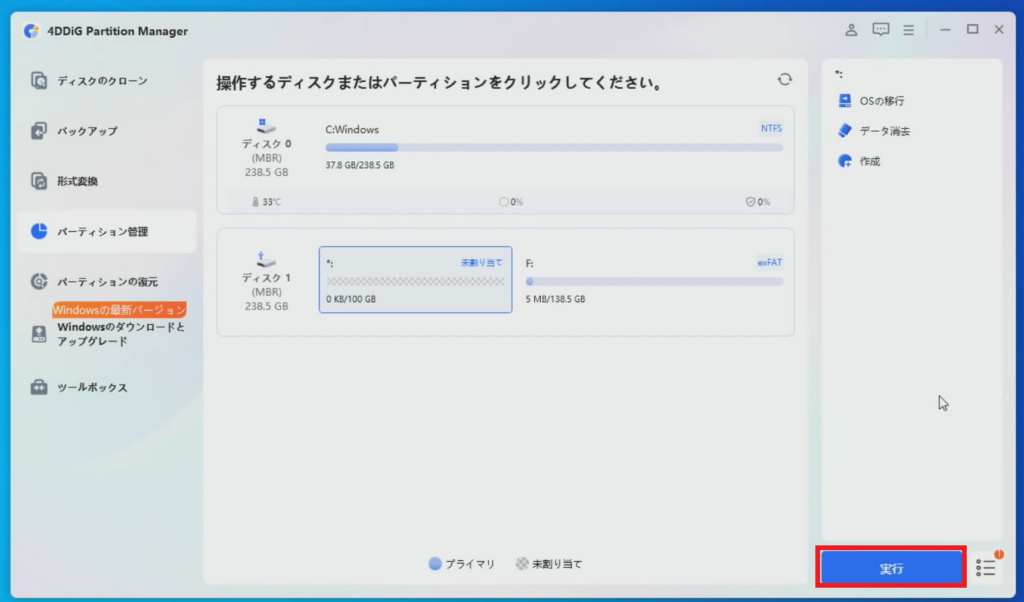Screen dimensions: 1024x602
Task: Select the F: exFAT partition
Action: click(x=654, y=281)
